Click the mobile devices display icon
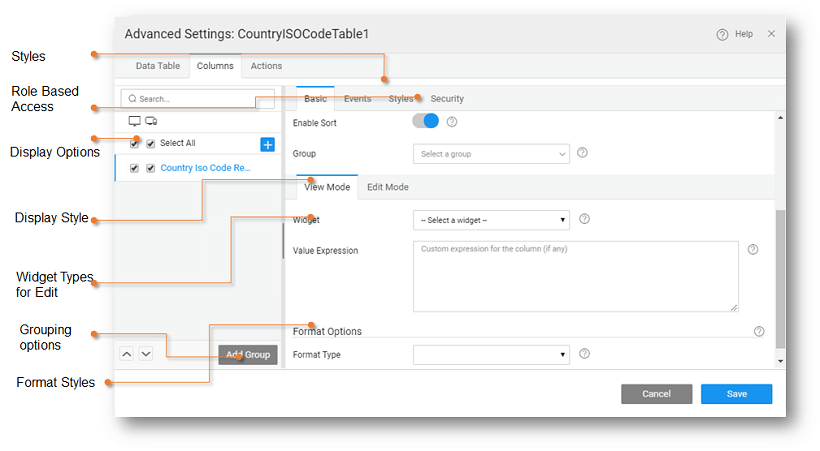 (151, 121)
